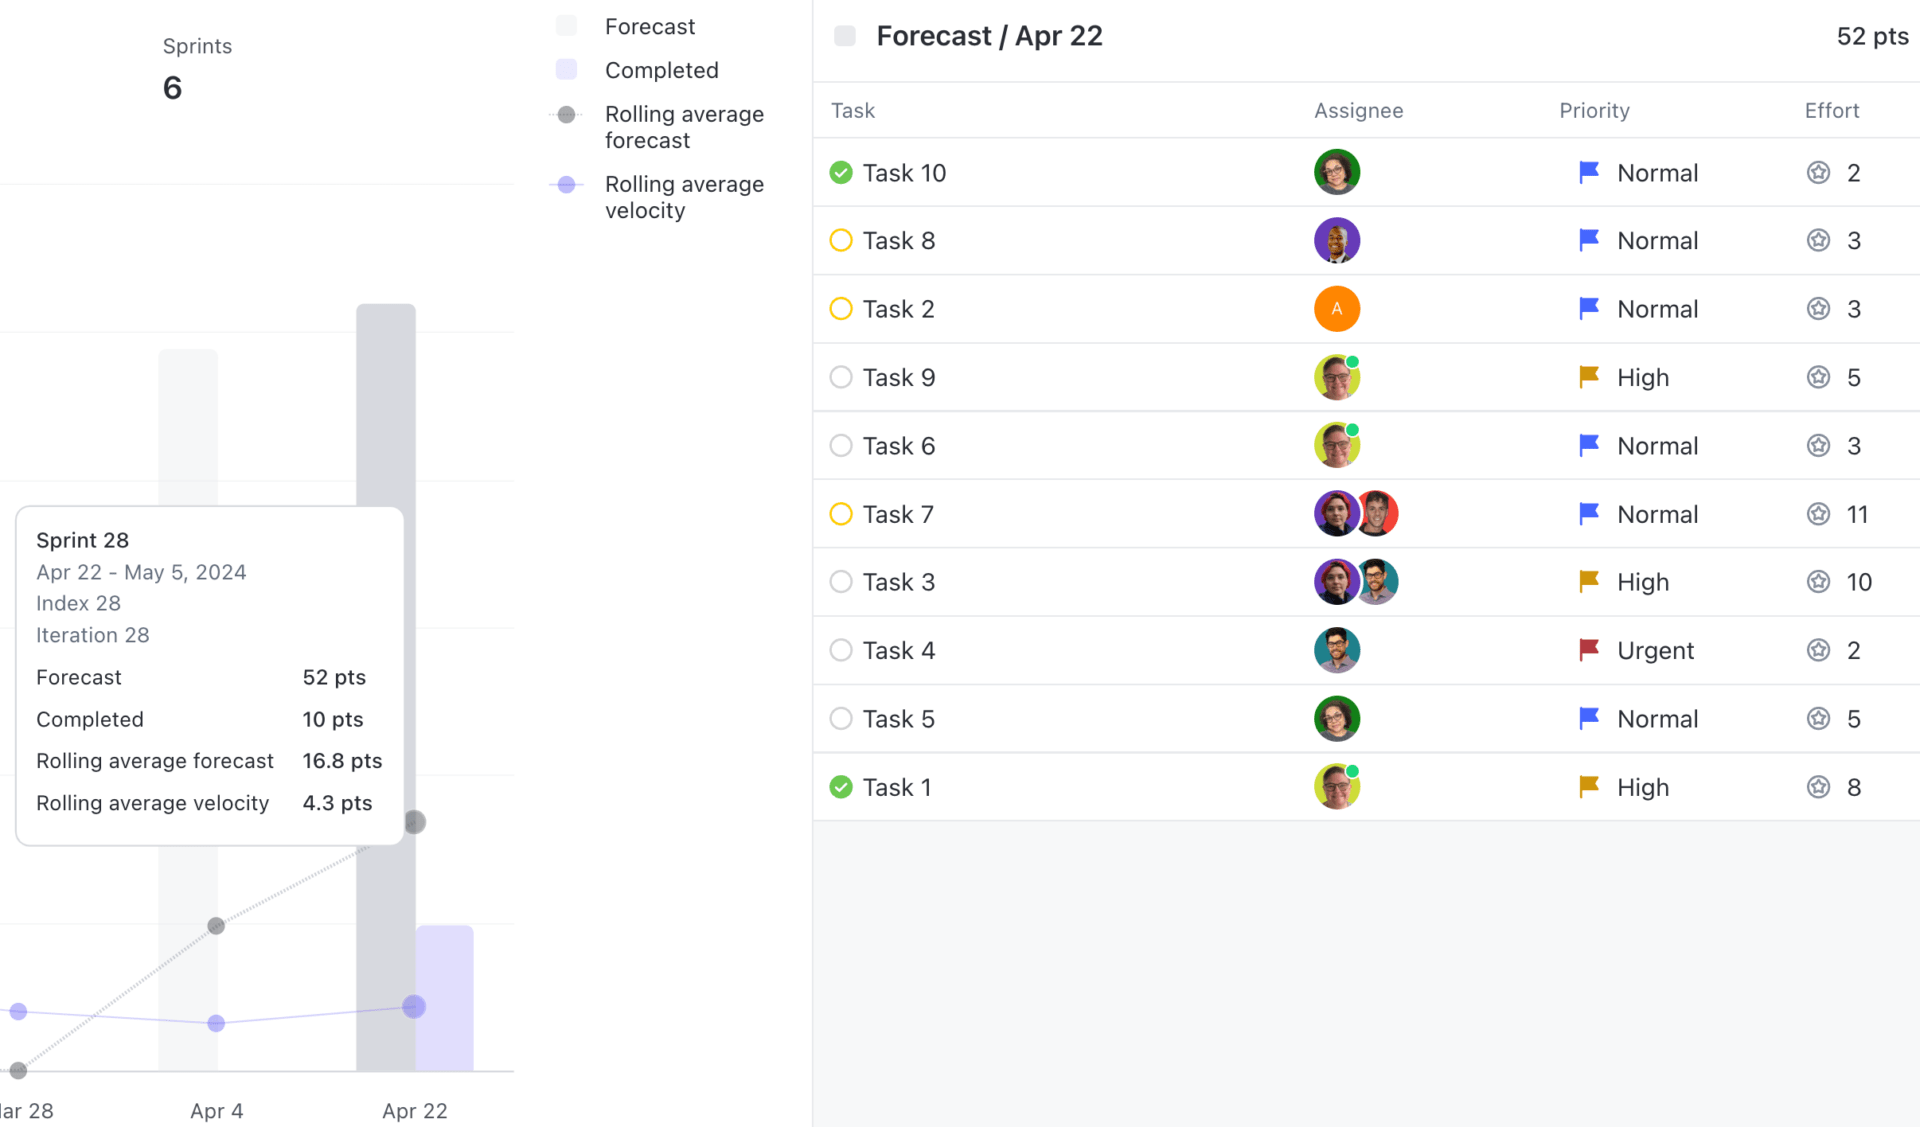The image size is (1920, 1127).
Task: Toggle the yellow completion circle on Task 8
Action: [841, 240]
